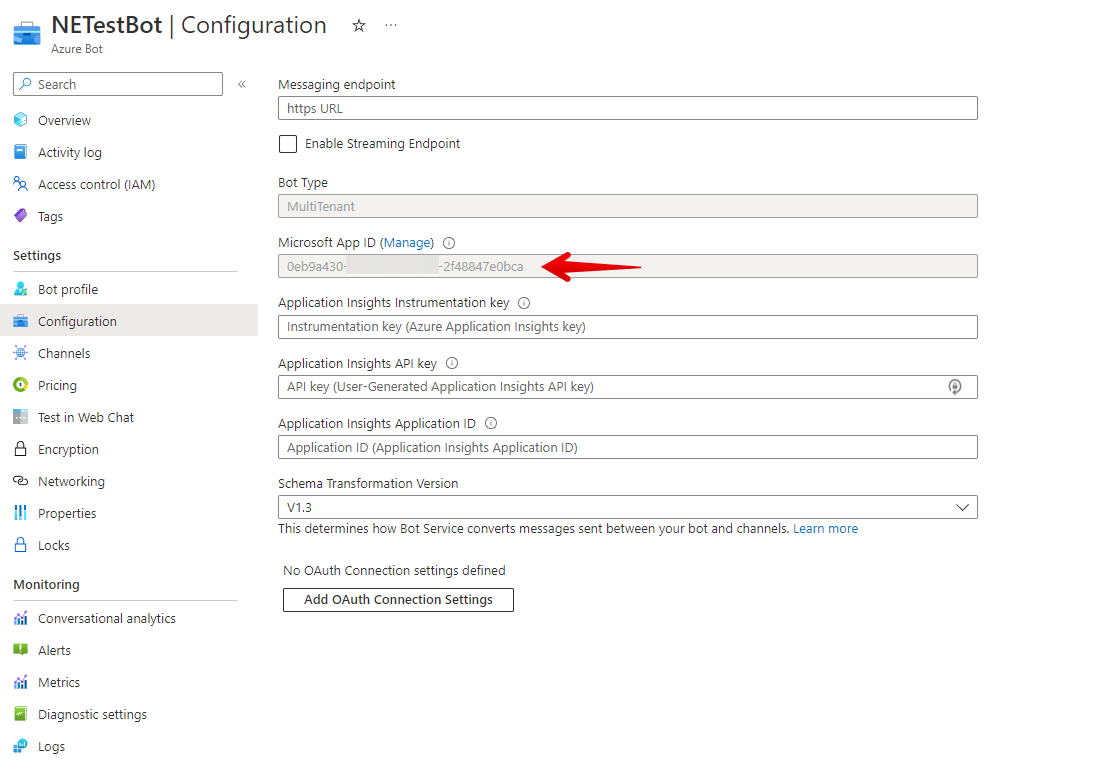The height and width of the screenshot is (774, 1094).
Task: Click the Locks padlock icon
Action: (21, 545)
